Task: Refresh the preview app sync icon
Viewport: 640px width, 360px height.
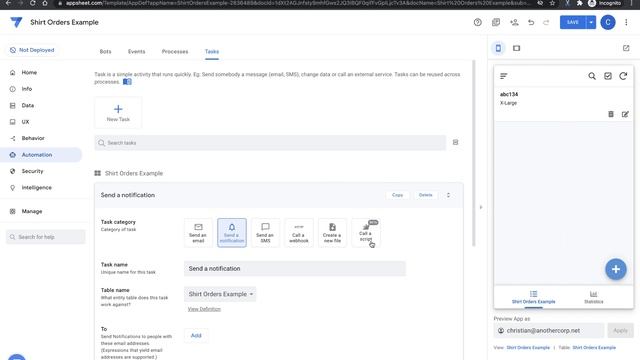Action: coord(623,76)
